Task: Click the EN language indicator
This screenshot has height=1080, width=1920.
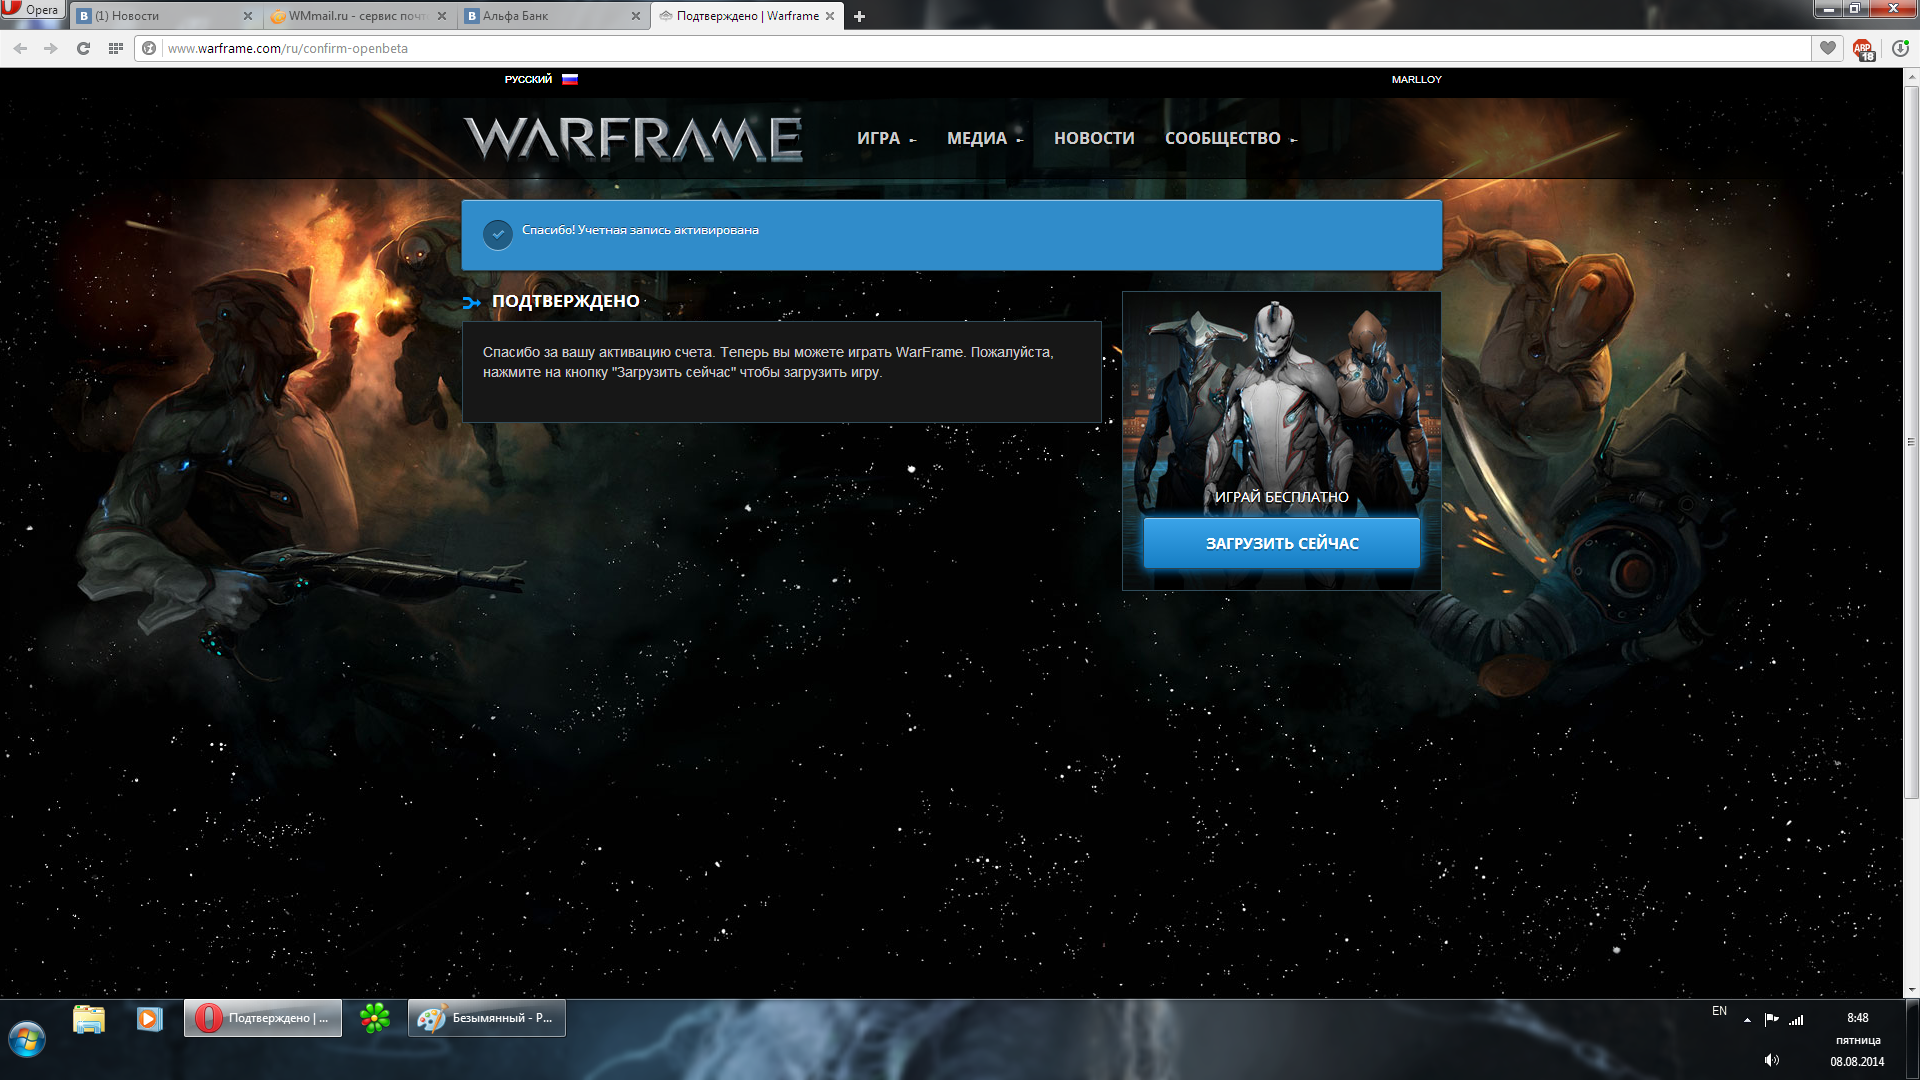Action: (x=1719, y=1011)
